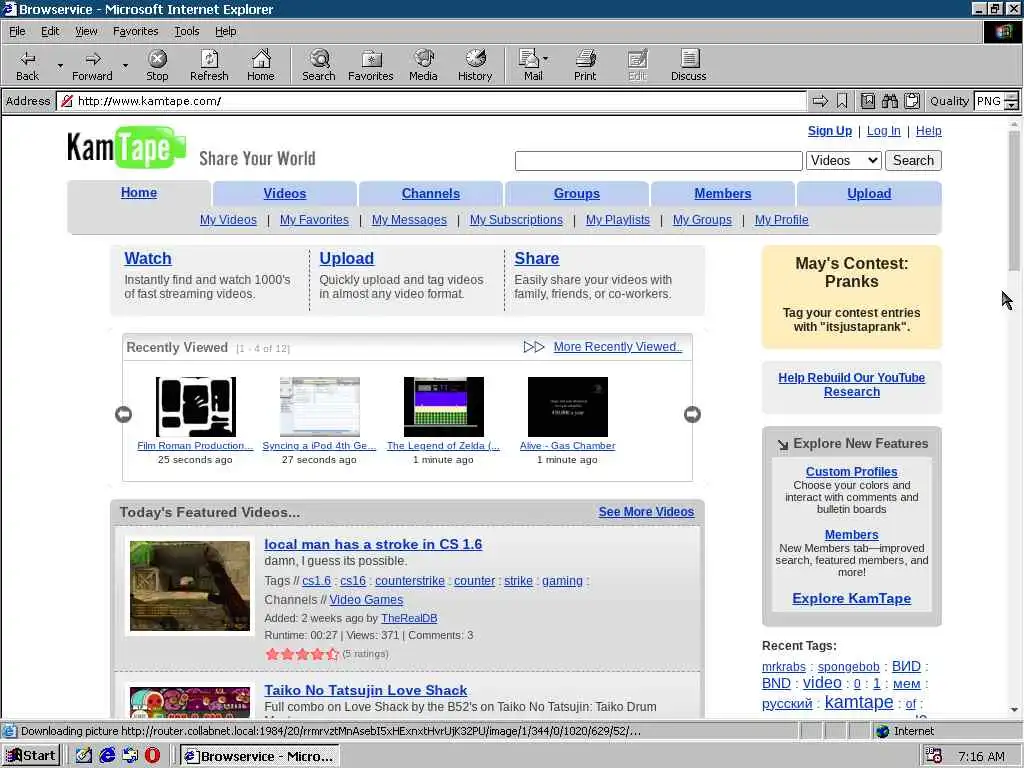Open the History toolbar panel
The image size is (1024, 768).
475,65
